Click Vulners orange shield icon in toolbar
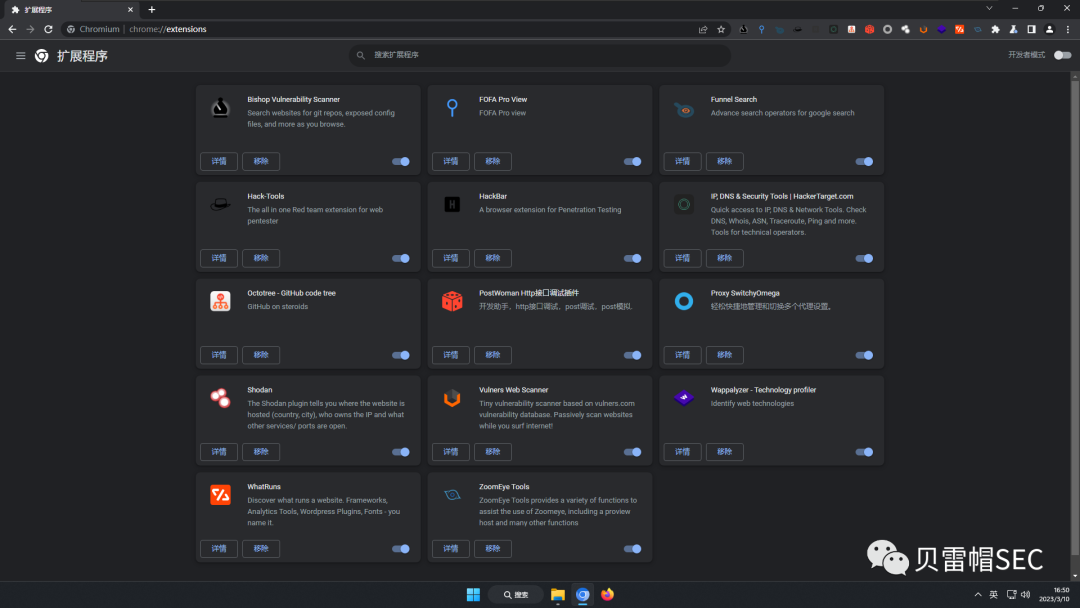Viewport: 1080px width, 608px height. 923,30
